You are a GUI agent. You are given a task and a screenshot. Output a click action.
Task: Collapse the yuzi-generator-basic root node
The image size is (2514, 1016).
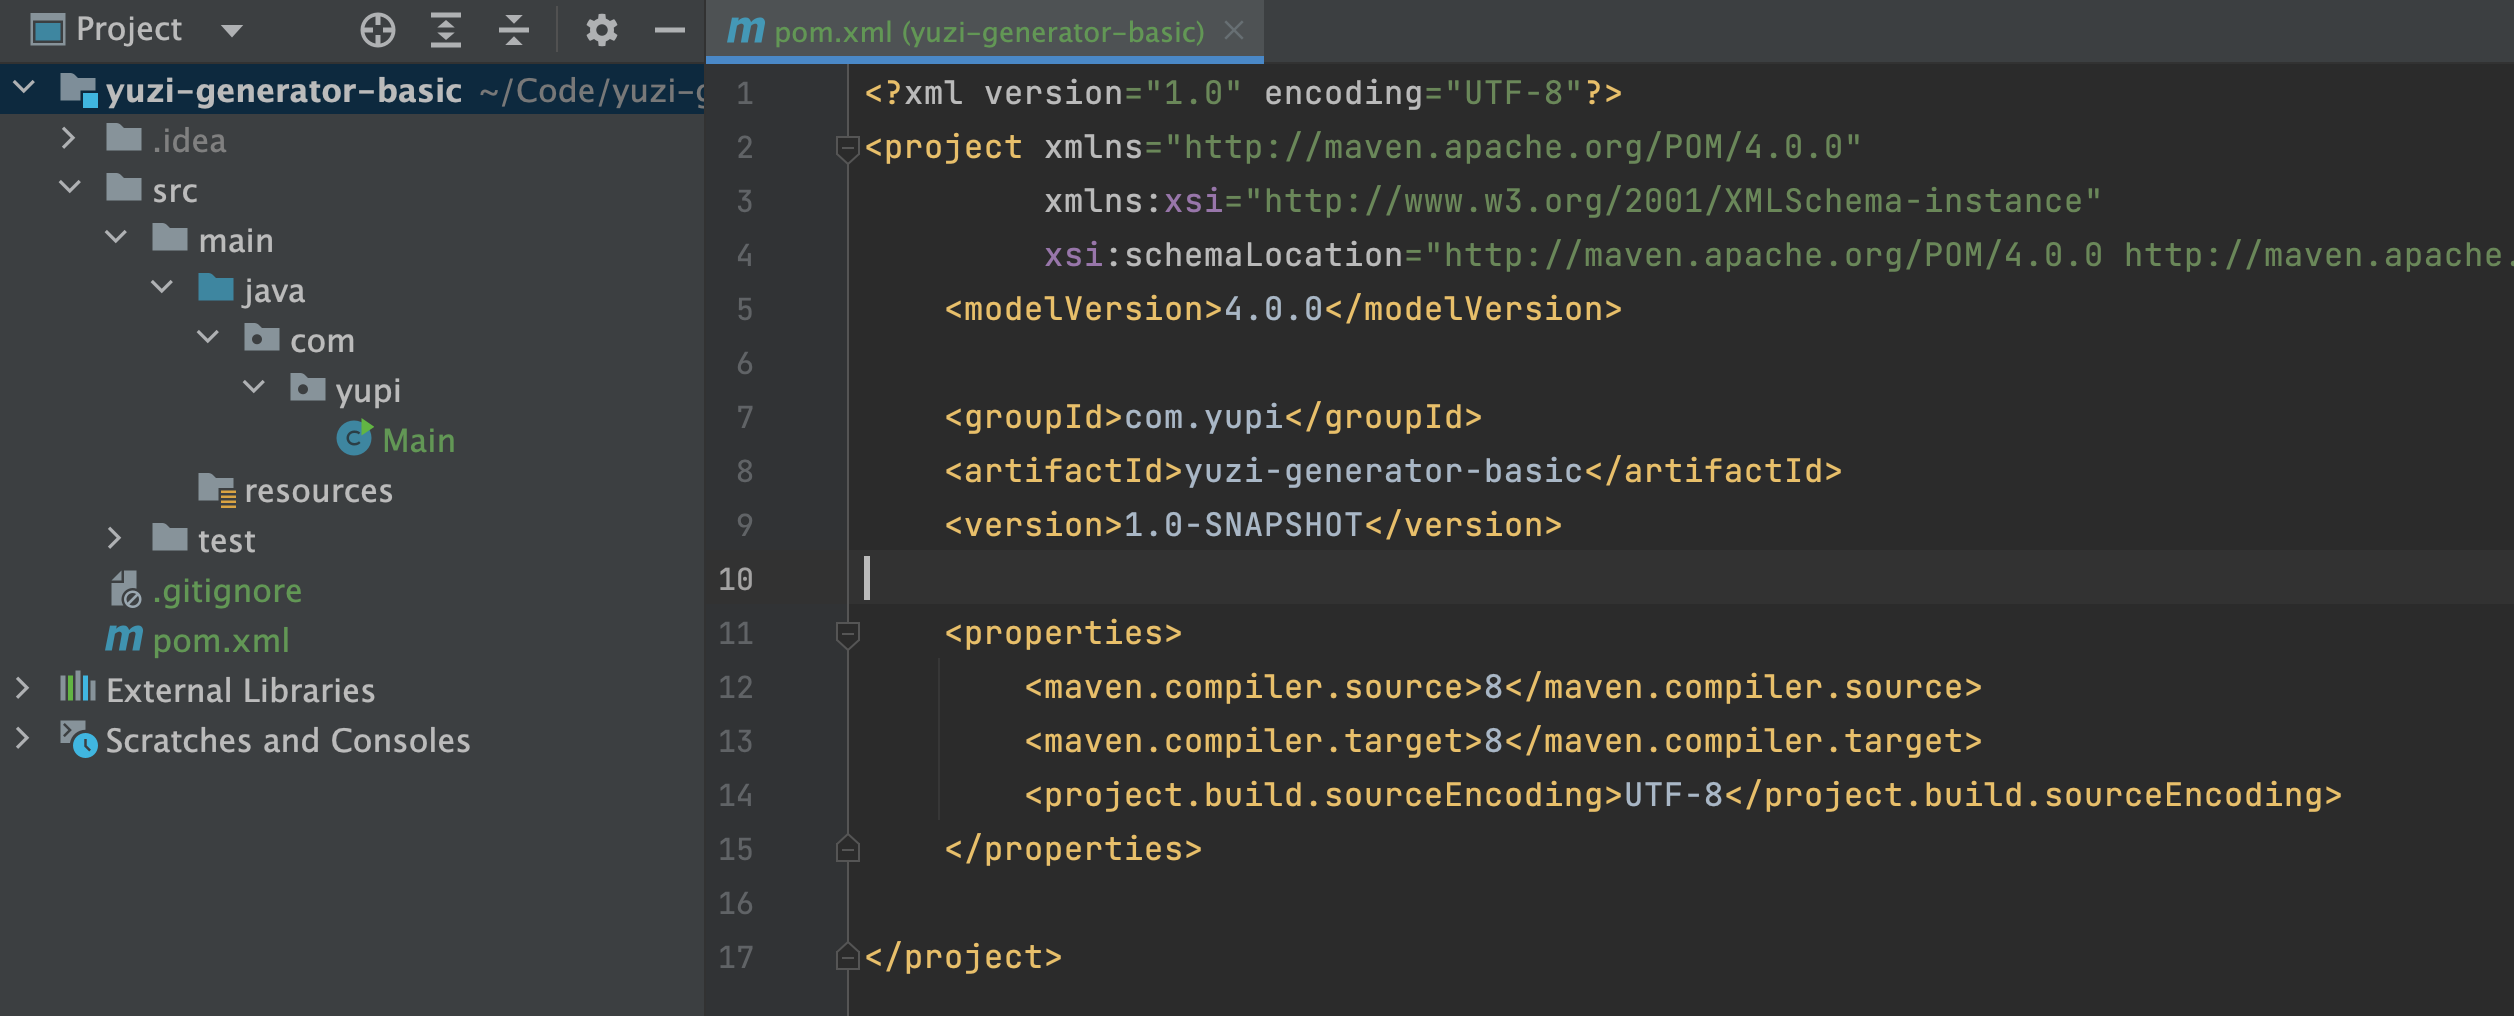24,88
